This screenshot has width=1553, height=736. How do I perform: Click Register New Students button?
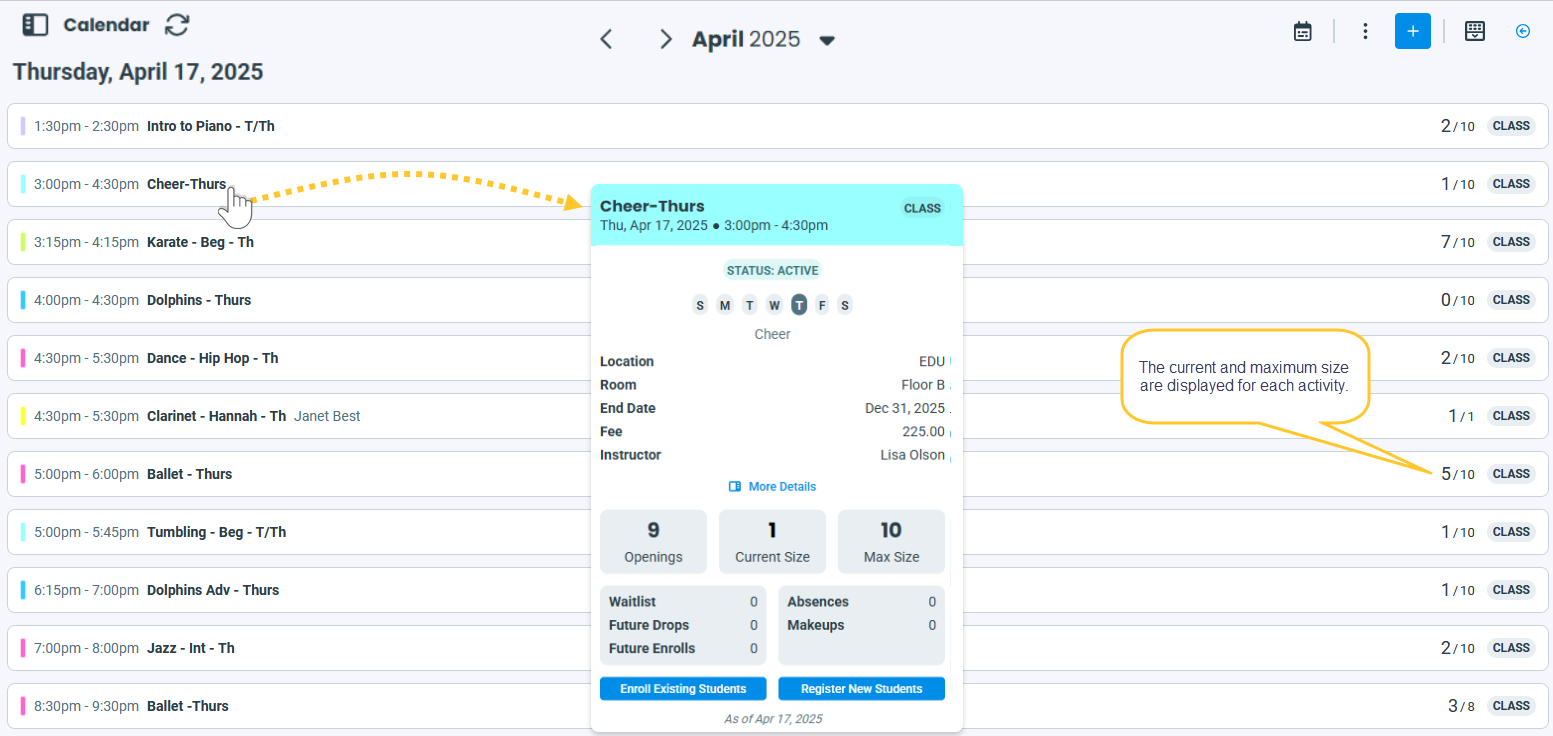pyautogui.click(x=862, y=689)
